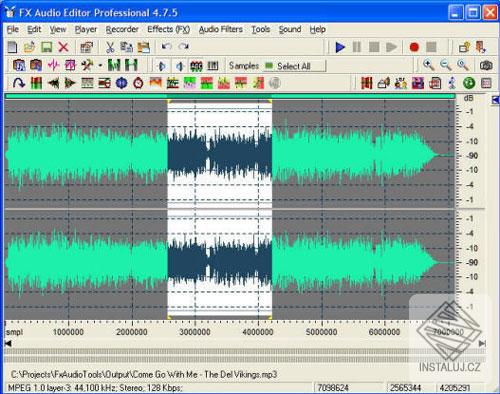Click the scissors Cut icon
Screen dimensions: 500x394
click(110, 47)
